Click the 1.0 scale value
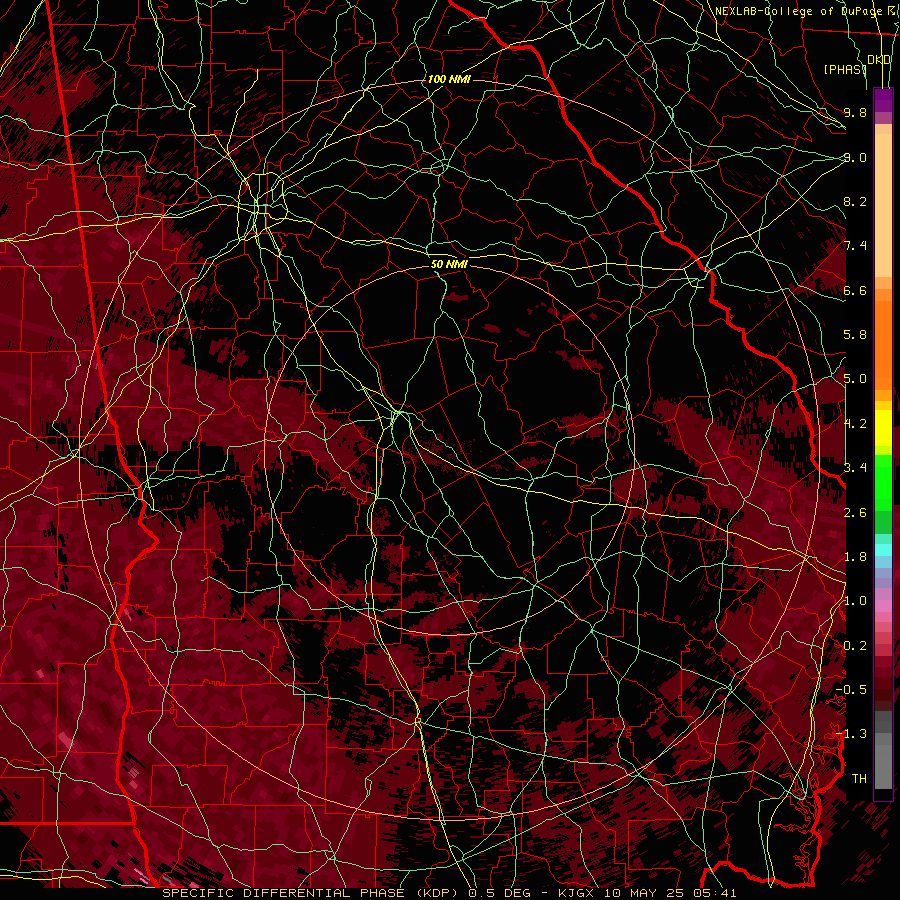This screenshot has width=900, height=900. [x=855, y=601]
